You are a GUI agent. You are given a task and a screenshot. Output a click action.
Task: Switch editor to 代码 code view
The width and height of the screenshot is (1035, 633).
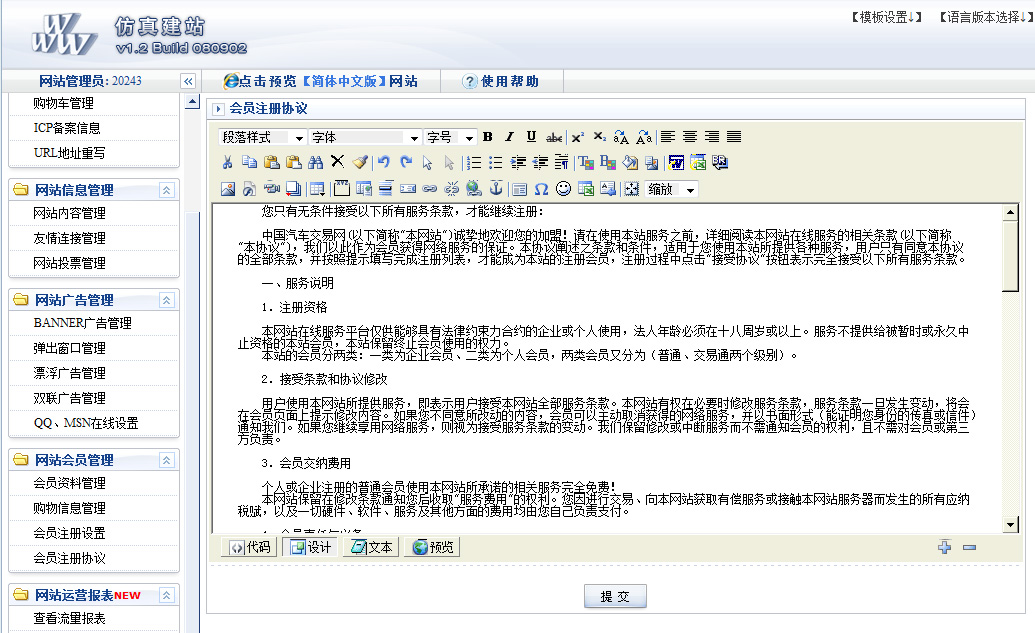(x=250, y=547)
